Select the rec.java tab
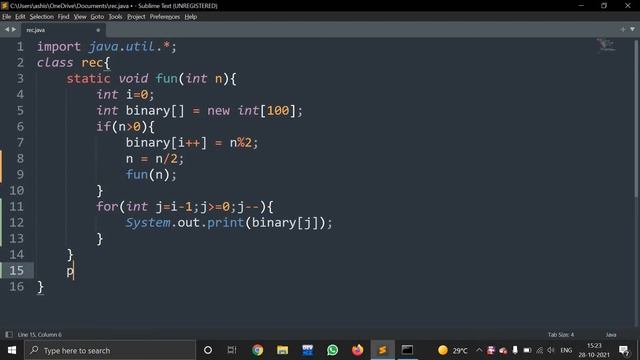The height and width of the screenshot is (360, 640). tap(63, 30)
